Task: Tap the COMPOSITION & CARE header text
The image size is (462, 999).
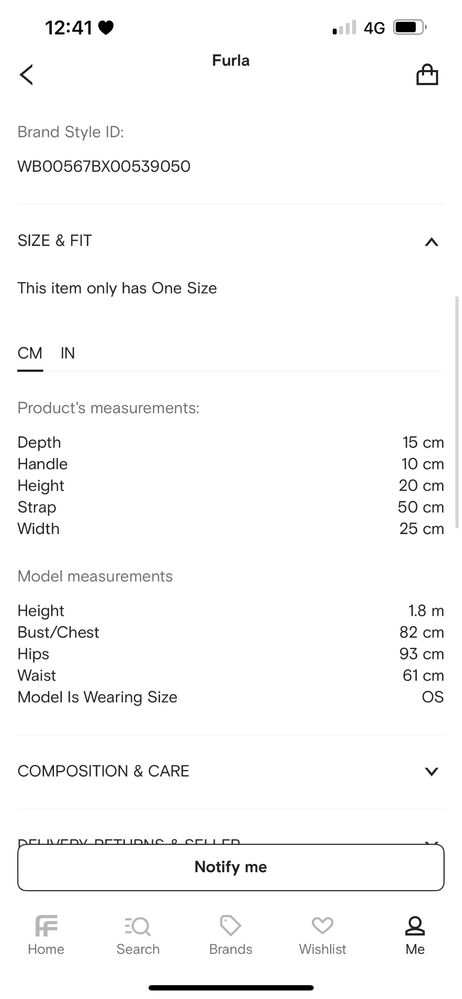Action: (x=103, y=772)
